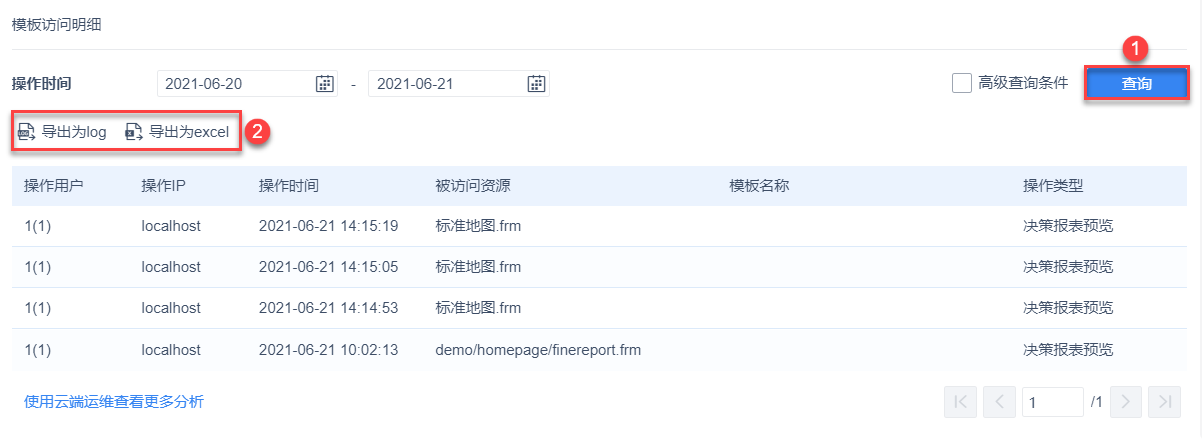
Task: Jump to the last page arrow
Action: pos(1164,402)
